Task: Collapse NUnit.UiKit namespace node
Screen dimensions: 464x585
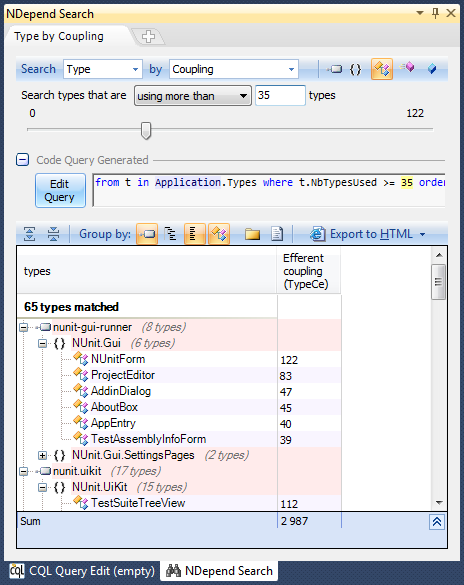Action: [x=43, y=487]
